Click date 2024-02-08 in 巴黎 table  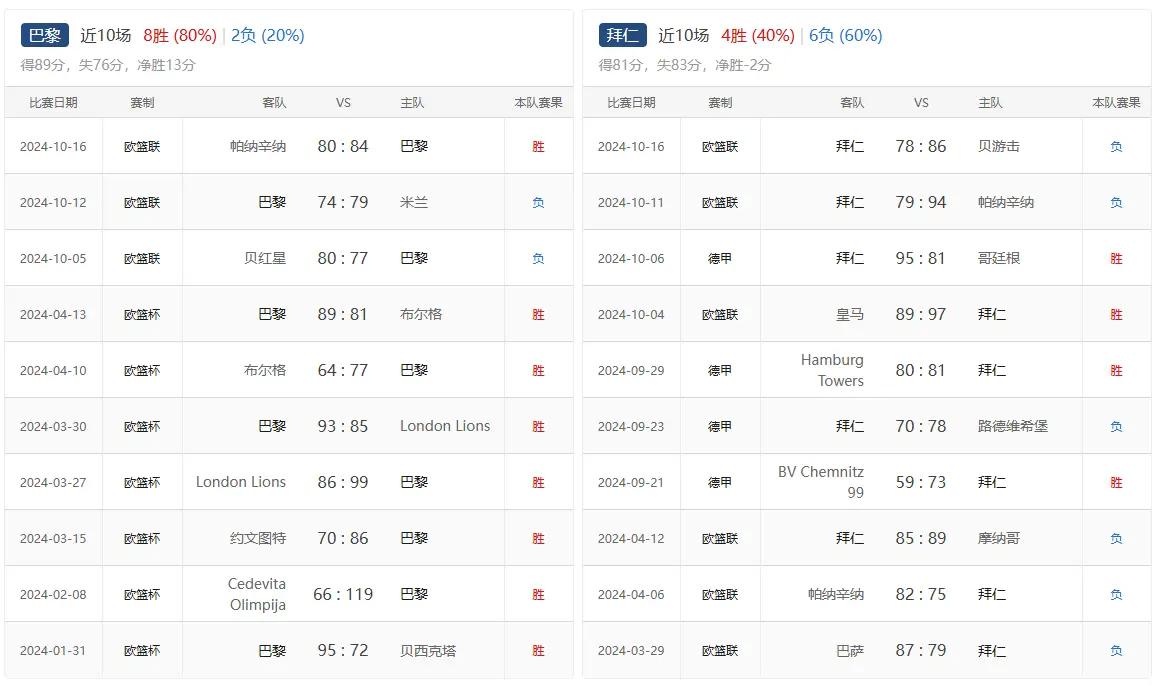(53, 595)
